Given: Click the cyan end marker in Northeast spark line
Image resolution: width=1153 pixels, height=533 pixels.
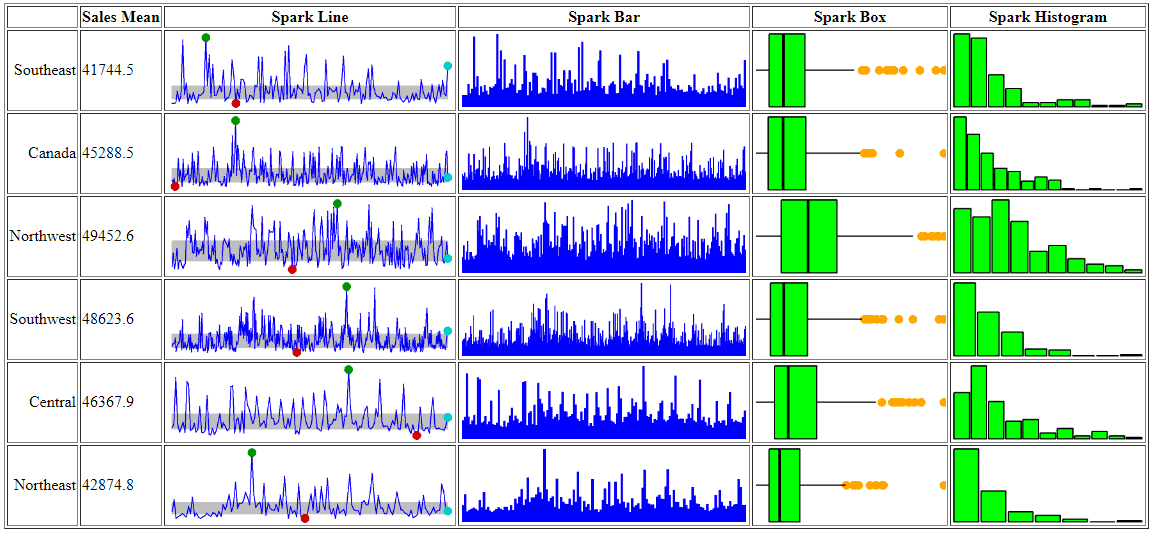Looking at the screenshot, I should point(448,512).
